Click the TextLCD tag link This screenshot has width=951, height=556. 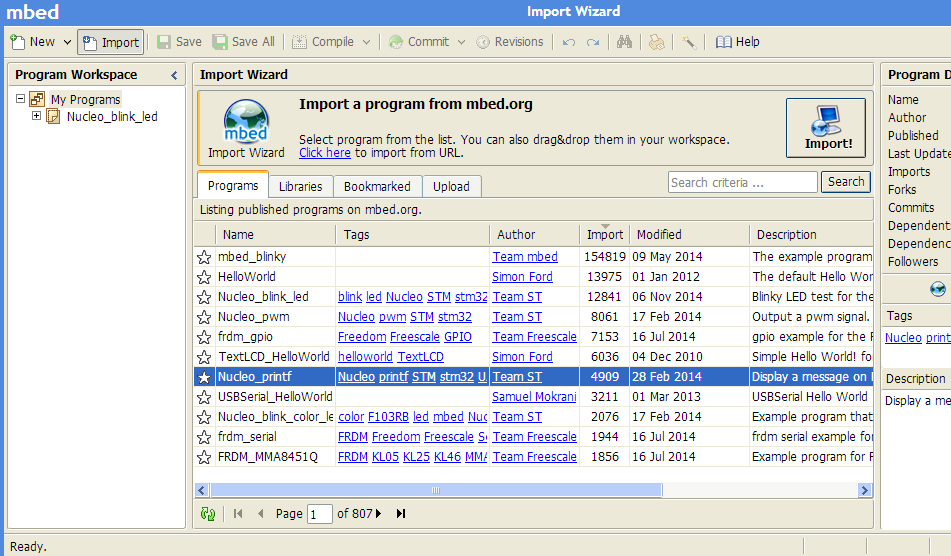[420, 357]
